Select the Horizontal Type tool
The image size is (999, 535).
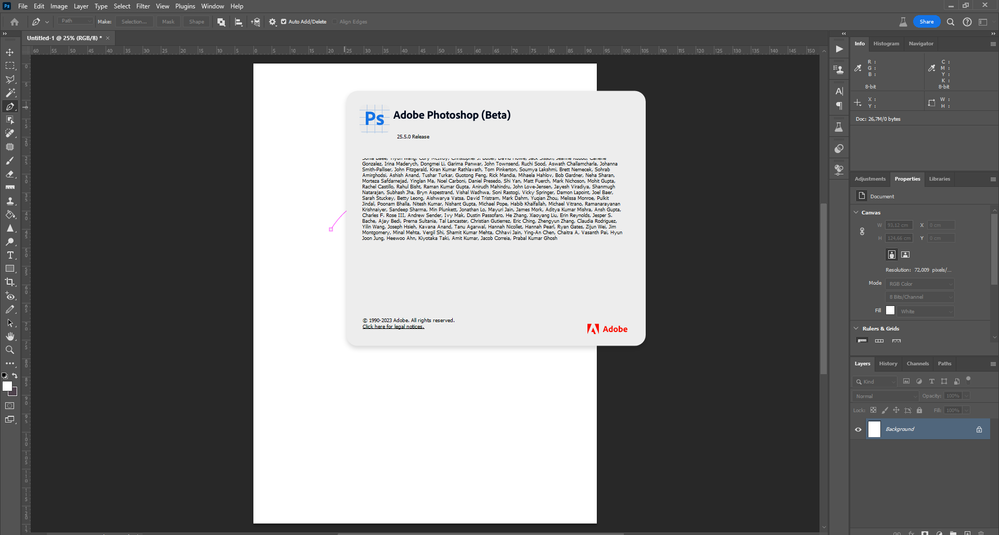(10, 255)
